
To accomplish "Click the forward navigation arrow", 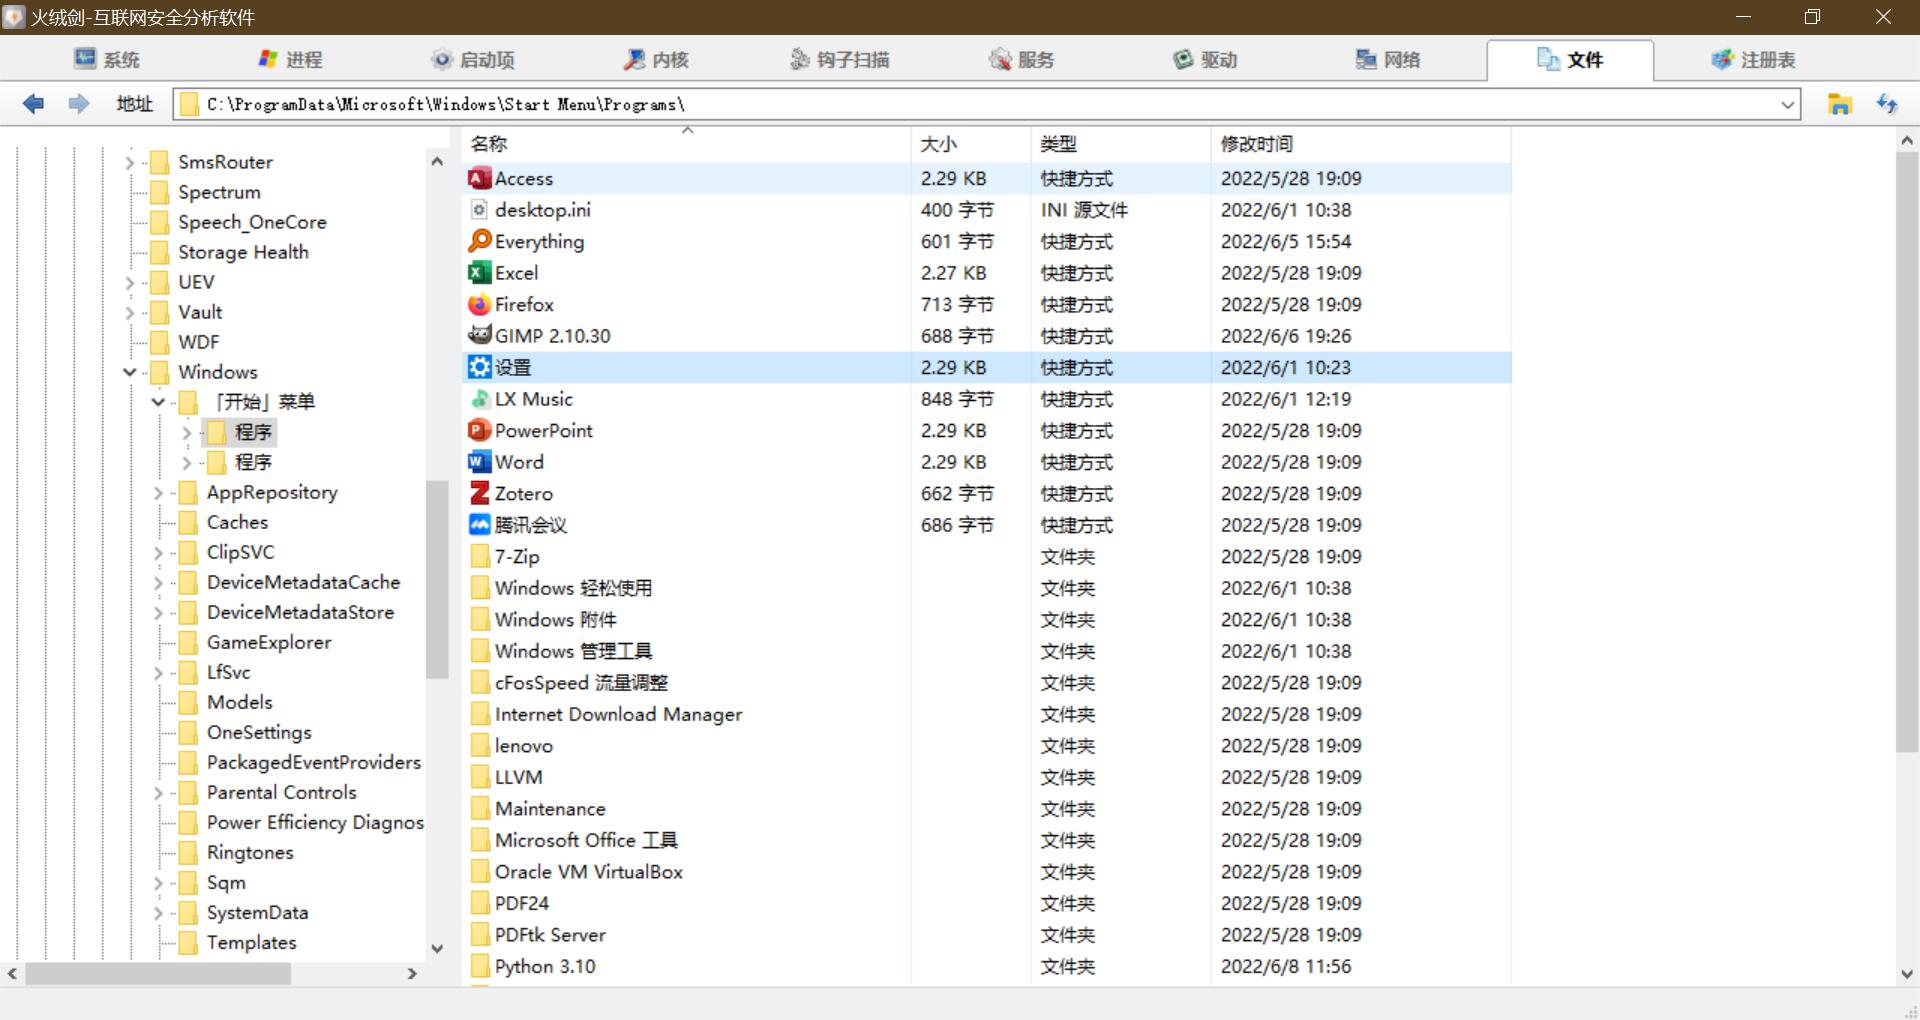I will [79, 104].
